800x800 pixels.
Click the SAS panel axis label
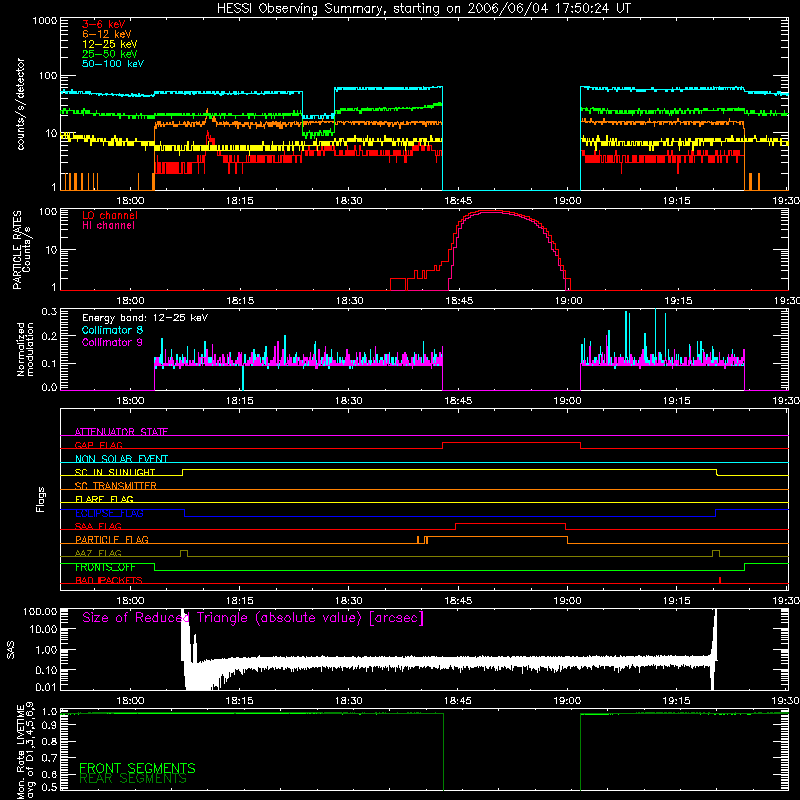pos(11,649)
